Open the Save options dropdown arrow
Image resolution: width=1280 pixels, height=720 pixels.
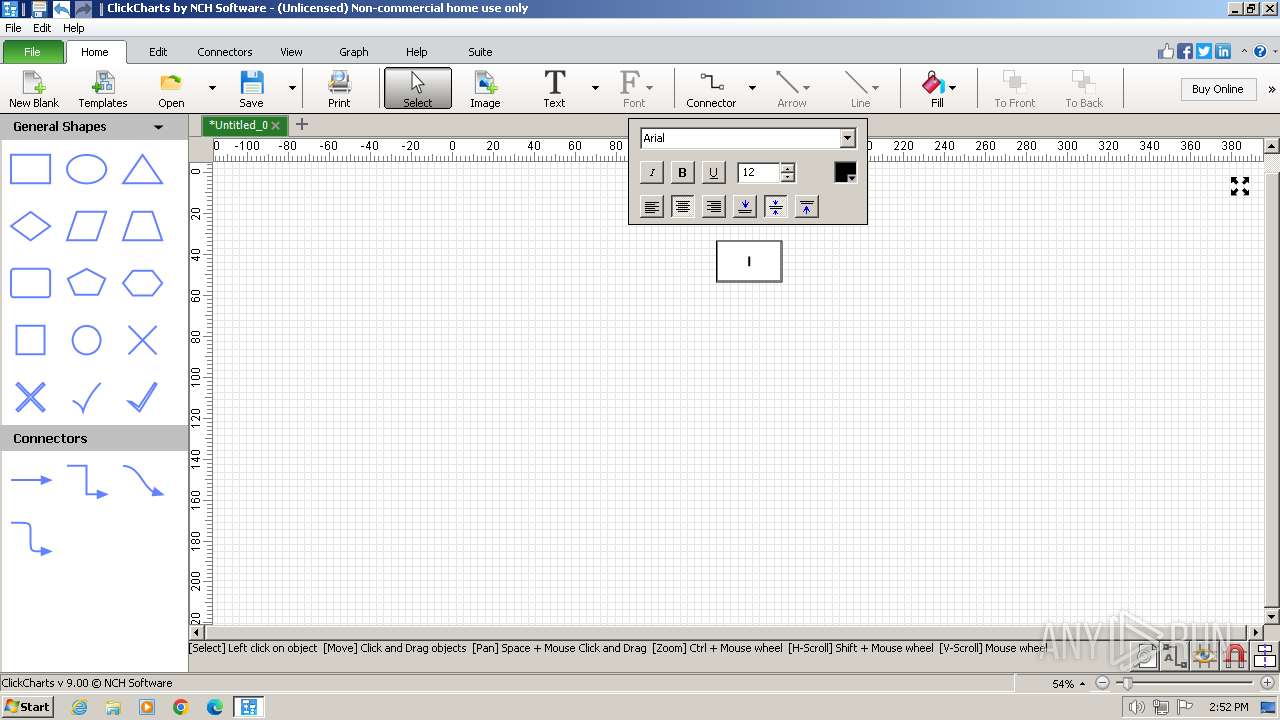click(x=292, y=88)
